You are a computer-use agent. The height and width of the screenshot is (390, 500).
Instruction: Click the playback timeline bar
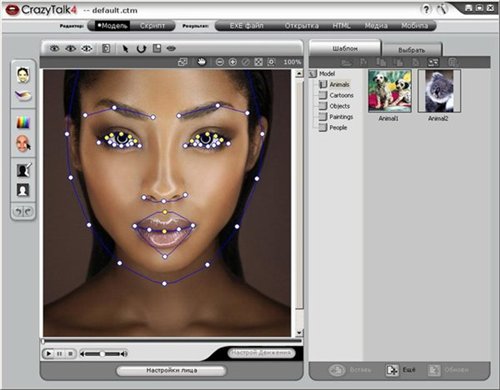click(x=172, y=341)
